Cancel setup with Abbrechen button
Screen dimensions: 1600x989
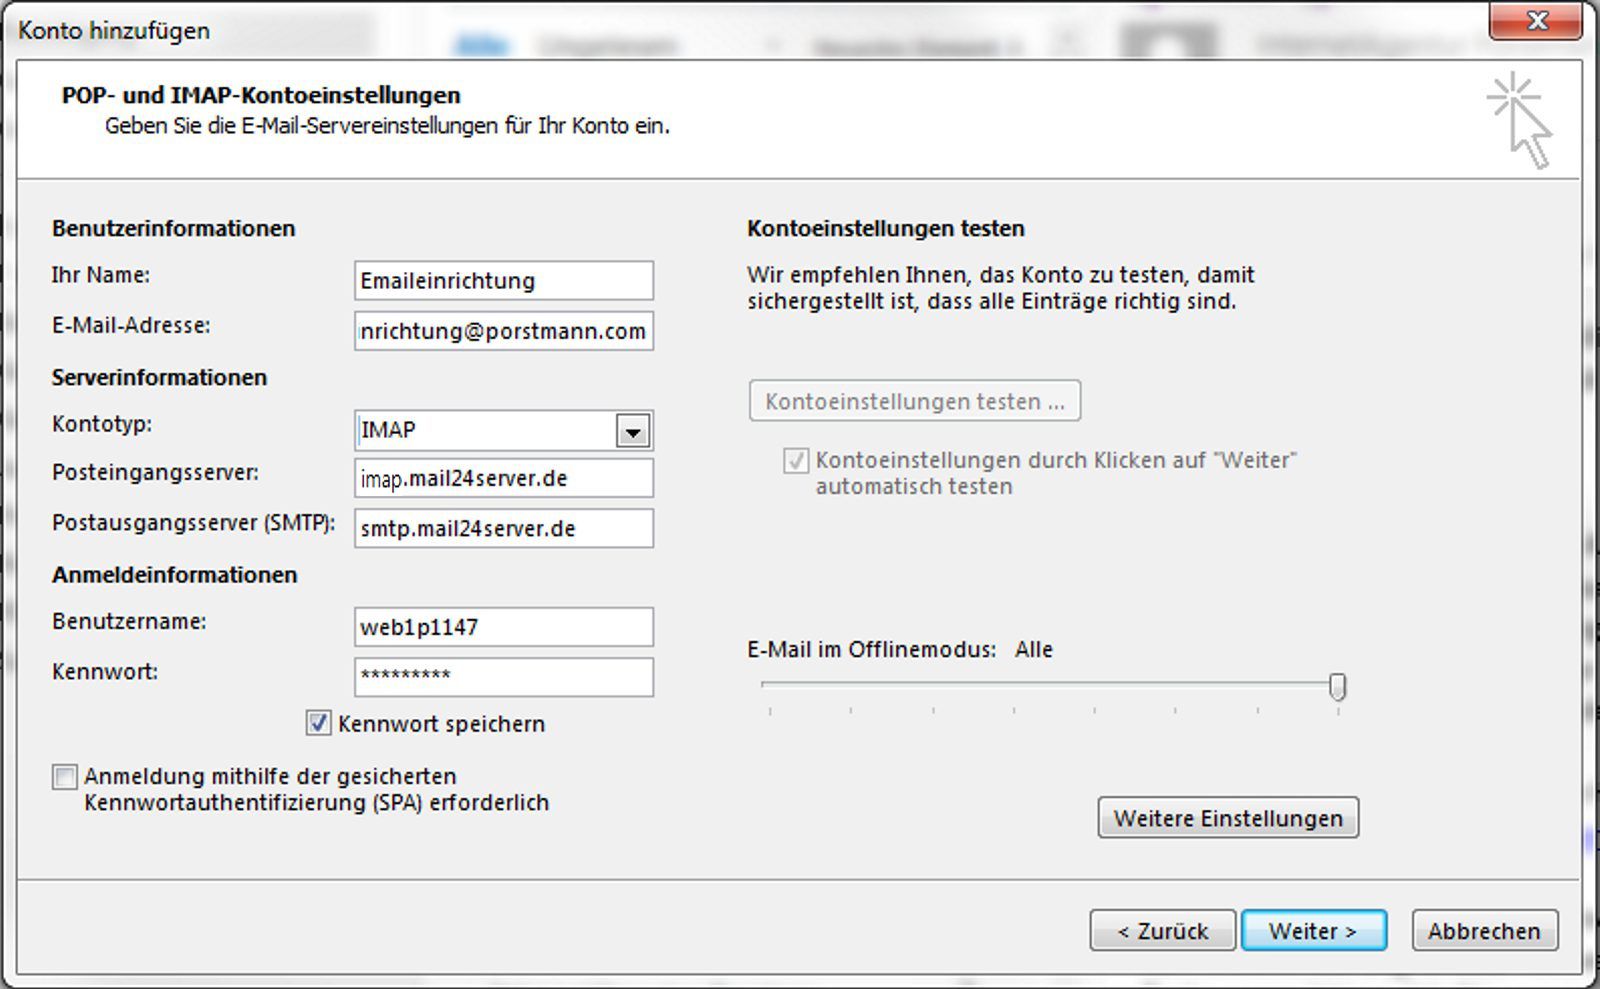[1484, 931]
